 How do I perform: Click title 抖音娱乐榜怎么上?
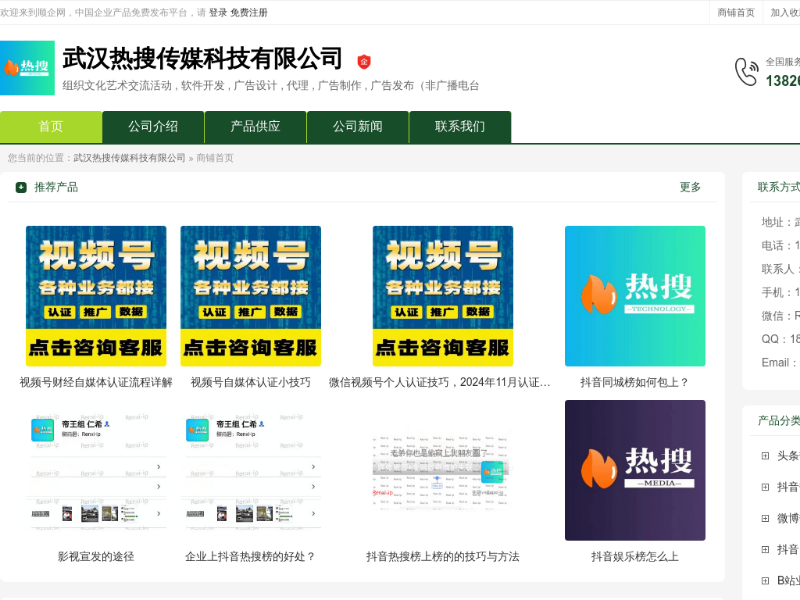[635, 557]
